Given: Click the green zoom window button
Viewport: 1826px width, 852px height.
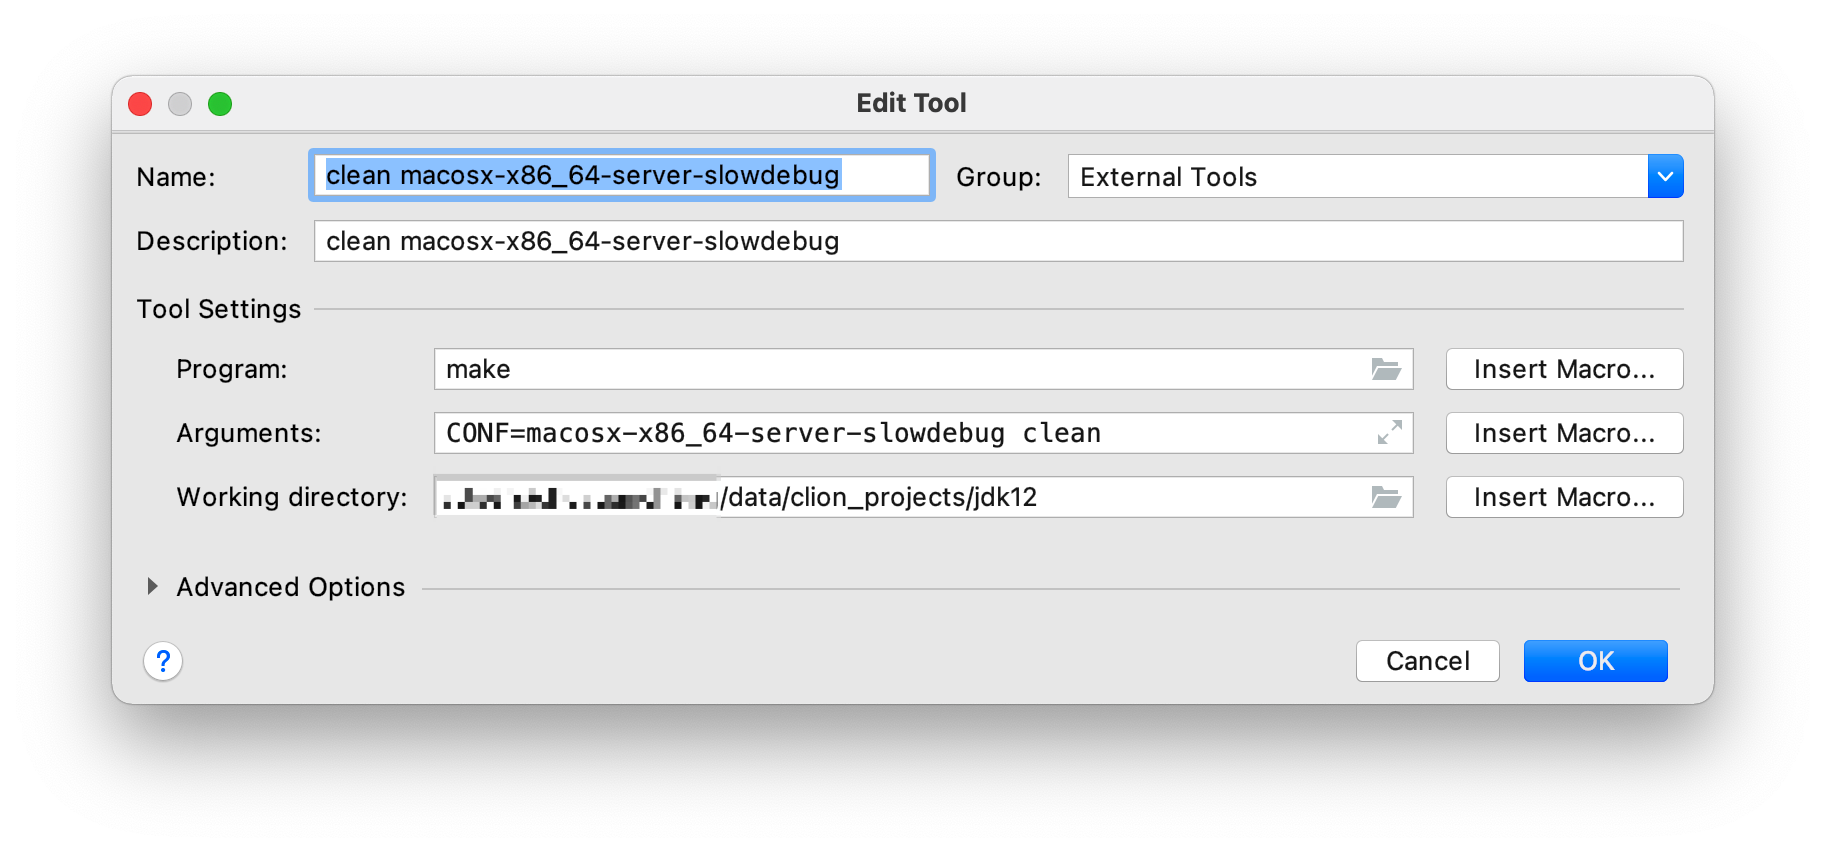Looking at the screenshot, I should [x=220, y=104].
